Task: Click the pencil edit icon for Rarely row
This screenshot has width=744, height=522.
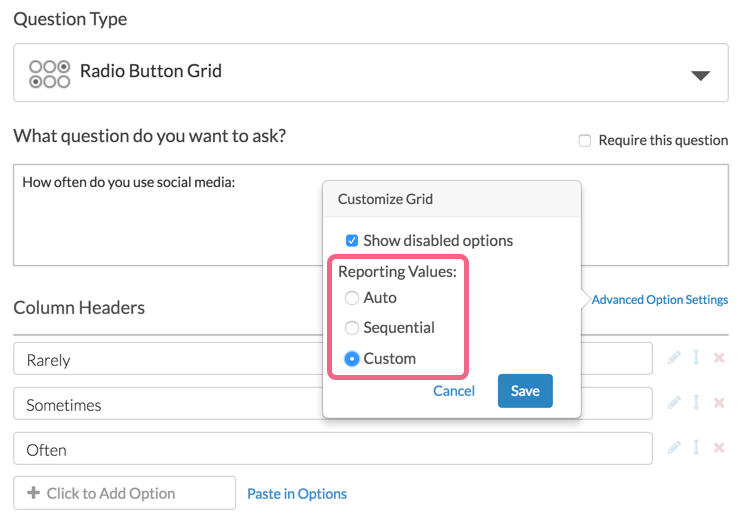Action: 675,358
